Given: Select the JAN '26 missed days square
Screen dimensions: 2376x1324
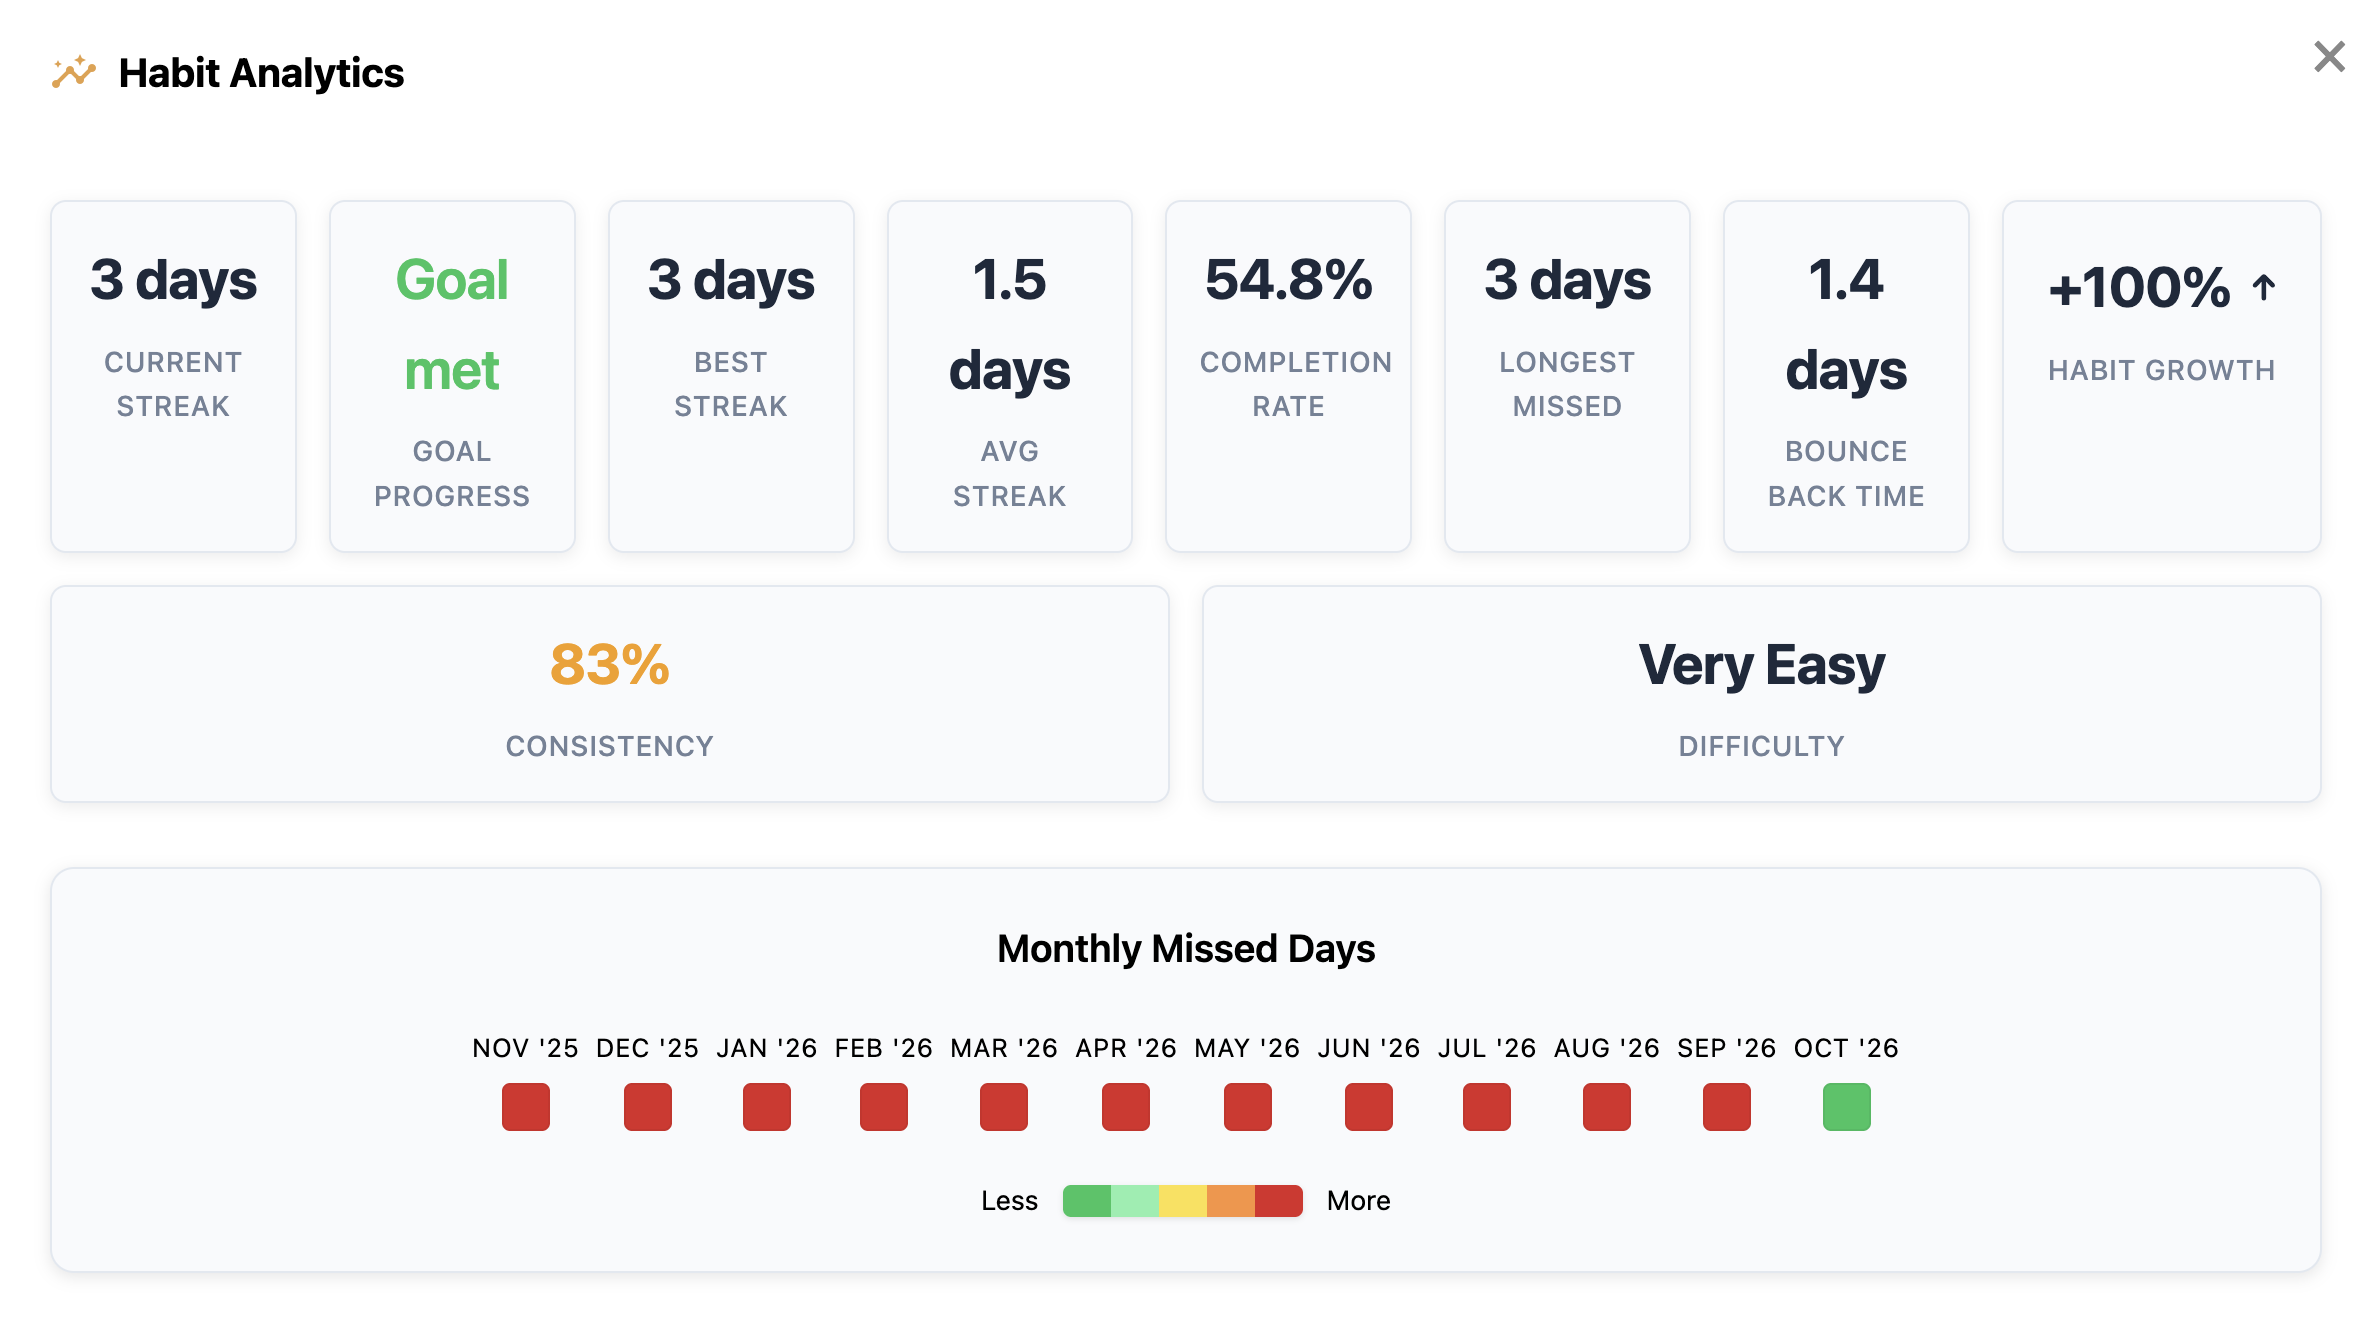Looking at the screenshot, I should (767, 1107).
